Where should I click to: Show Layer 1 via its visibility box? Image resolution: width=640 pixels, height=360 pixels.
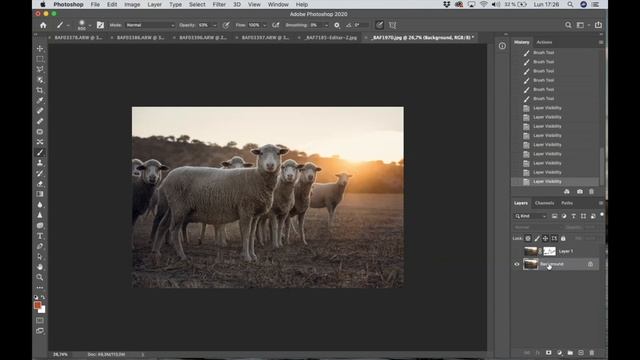[x=517, y=251]
